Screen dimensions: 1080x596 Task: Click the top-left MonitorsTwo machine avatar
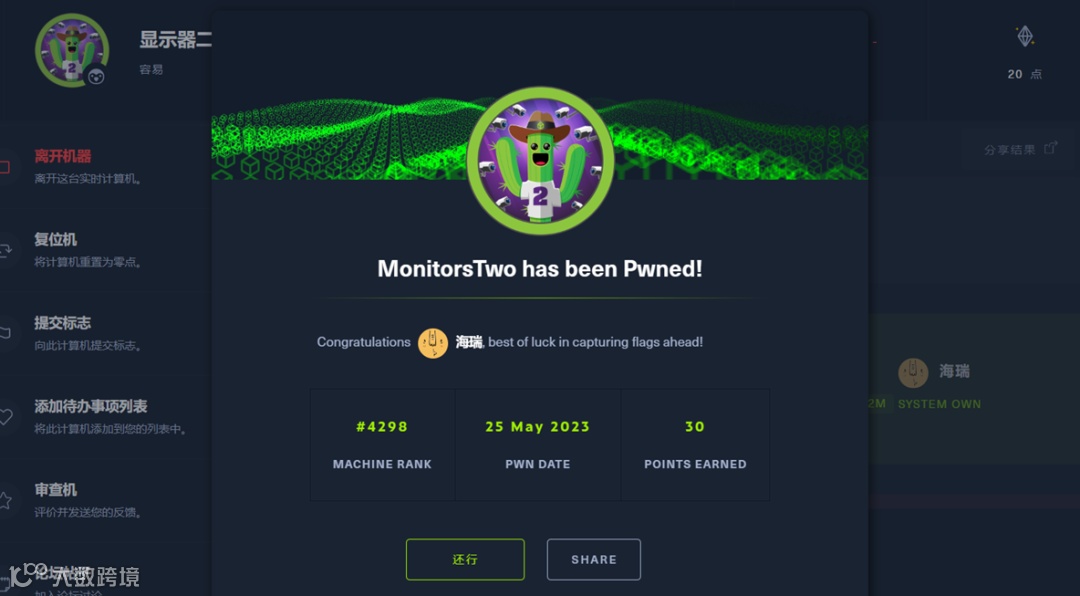(x=72, y=50)
